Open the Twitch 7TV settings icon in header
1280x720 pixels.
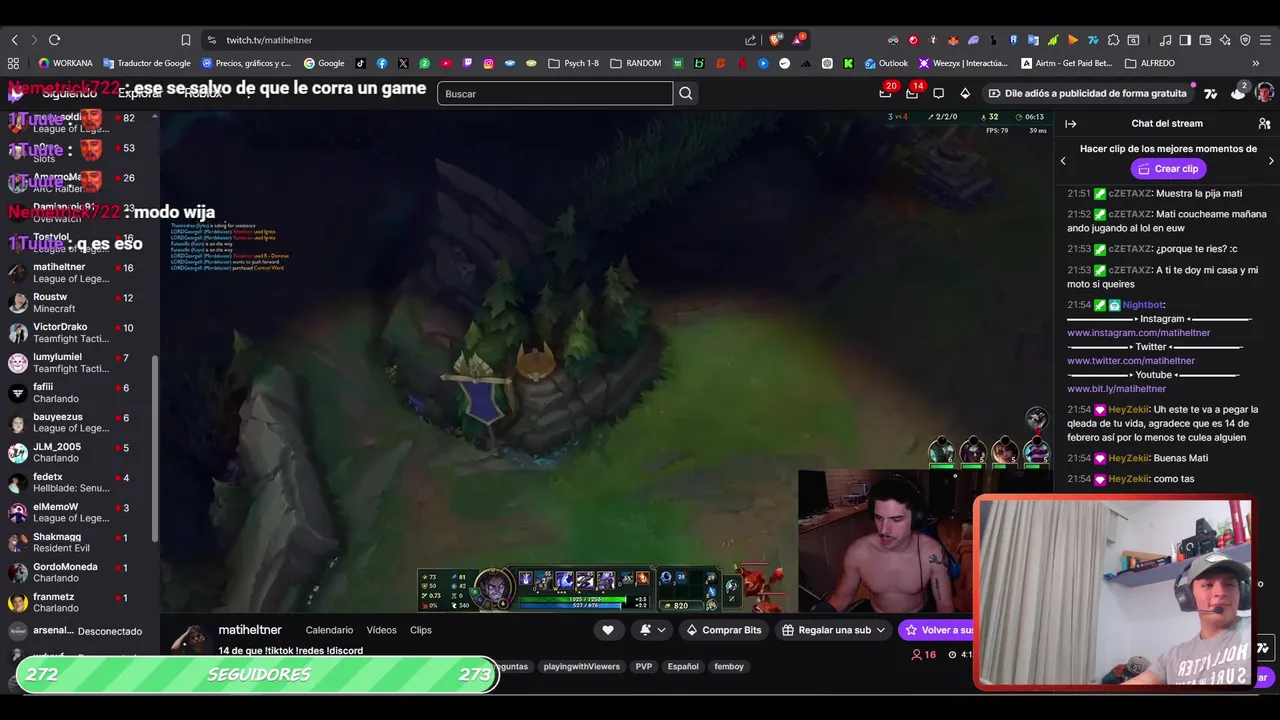click(x=1211, y=93)
